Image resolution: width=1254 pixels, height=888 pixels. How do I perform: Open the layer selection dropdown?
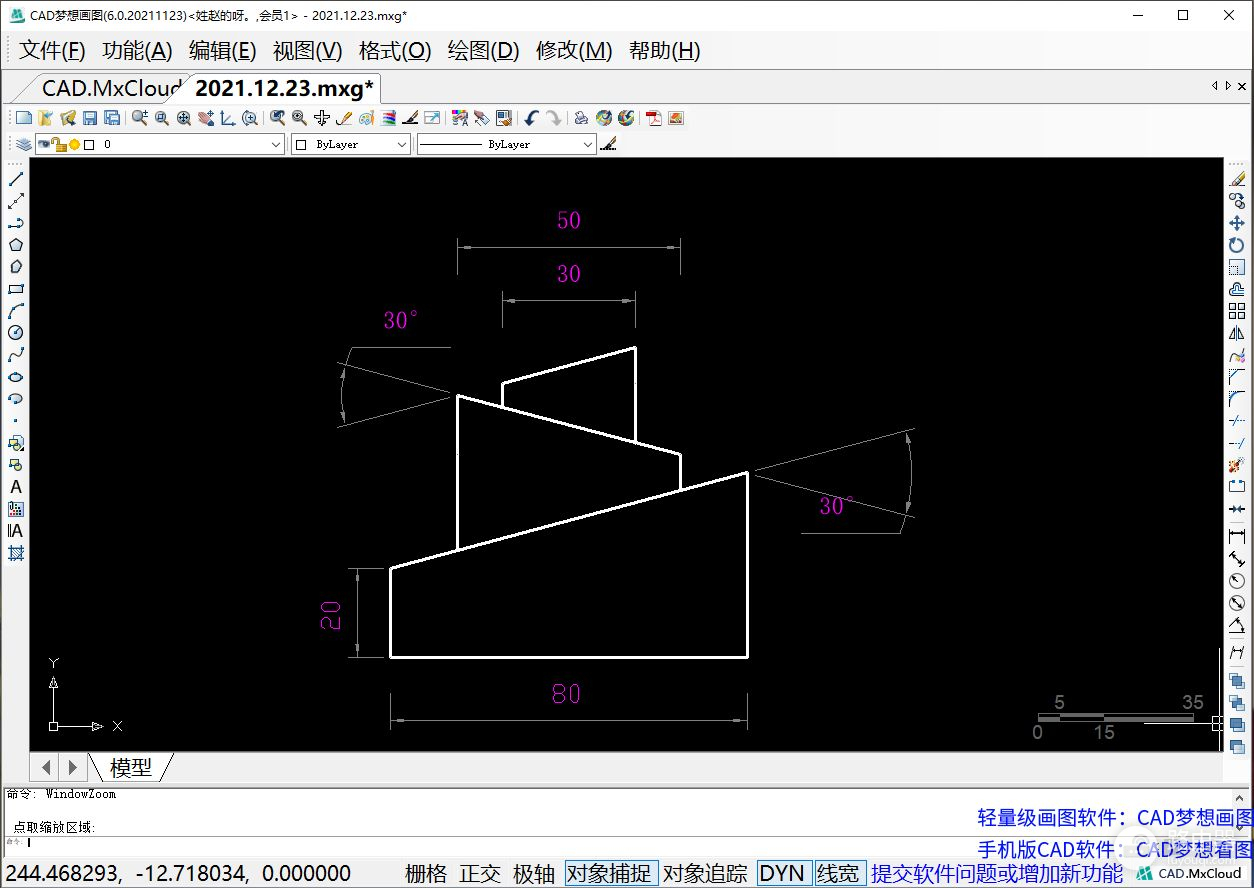[276, 145]
